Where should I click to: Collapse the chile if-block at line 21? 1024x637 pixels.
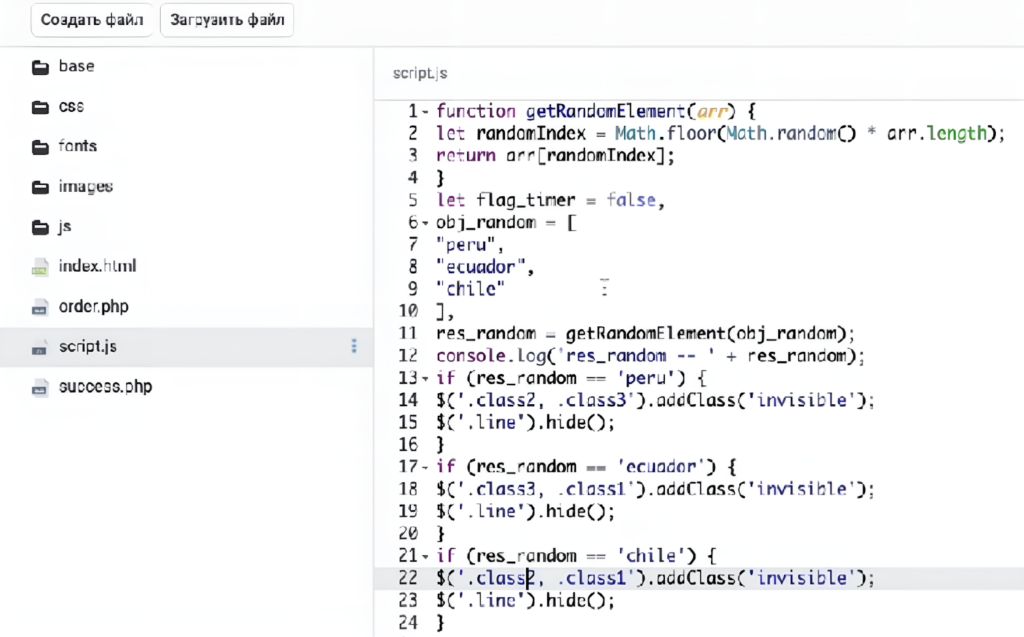pos(425,555)
